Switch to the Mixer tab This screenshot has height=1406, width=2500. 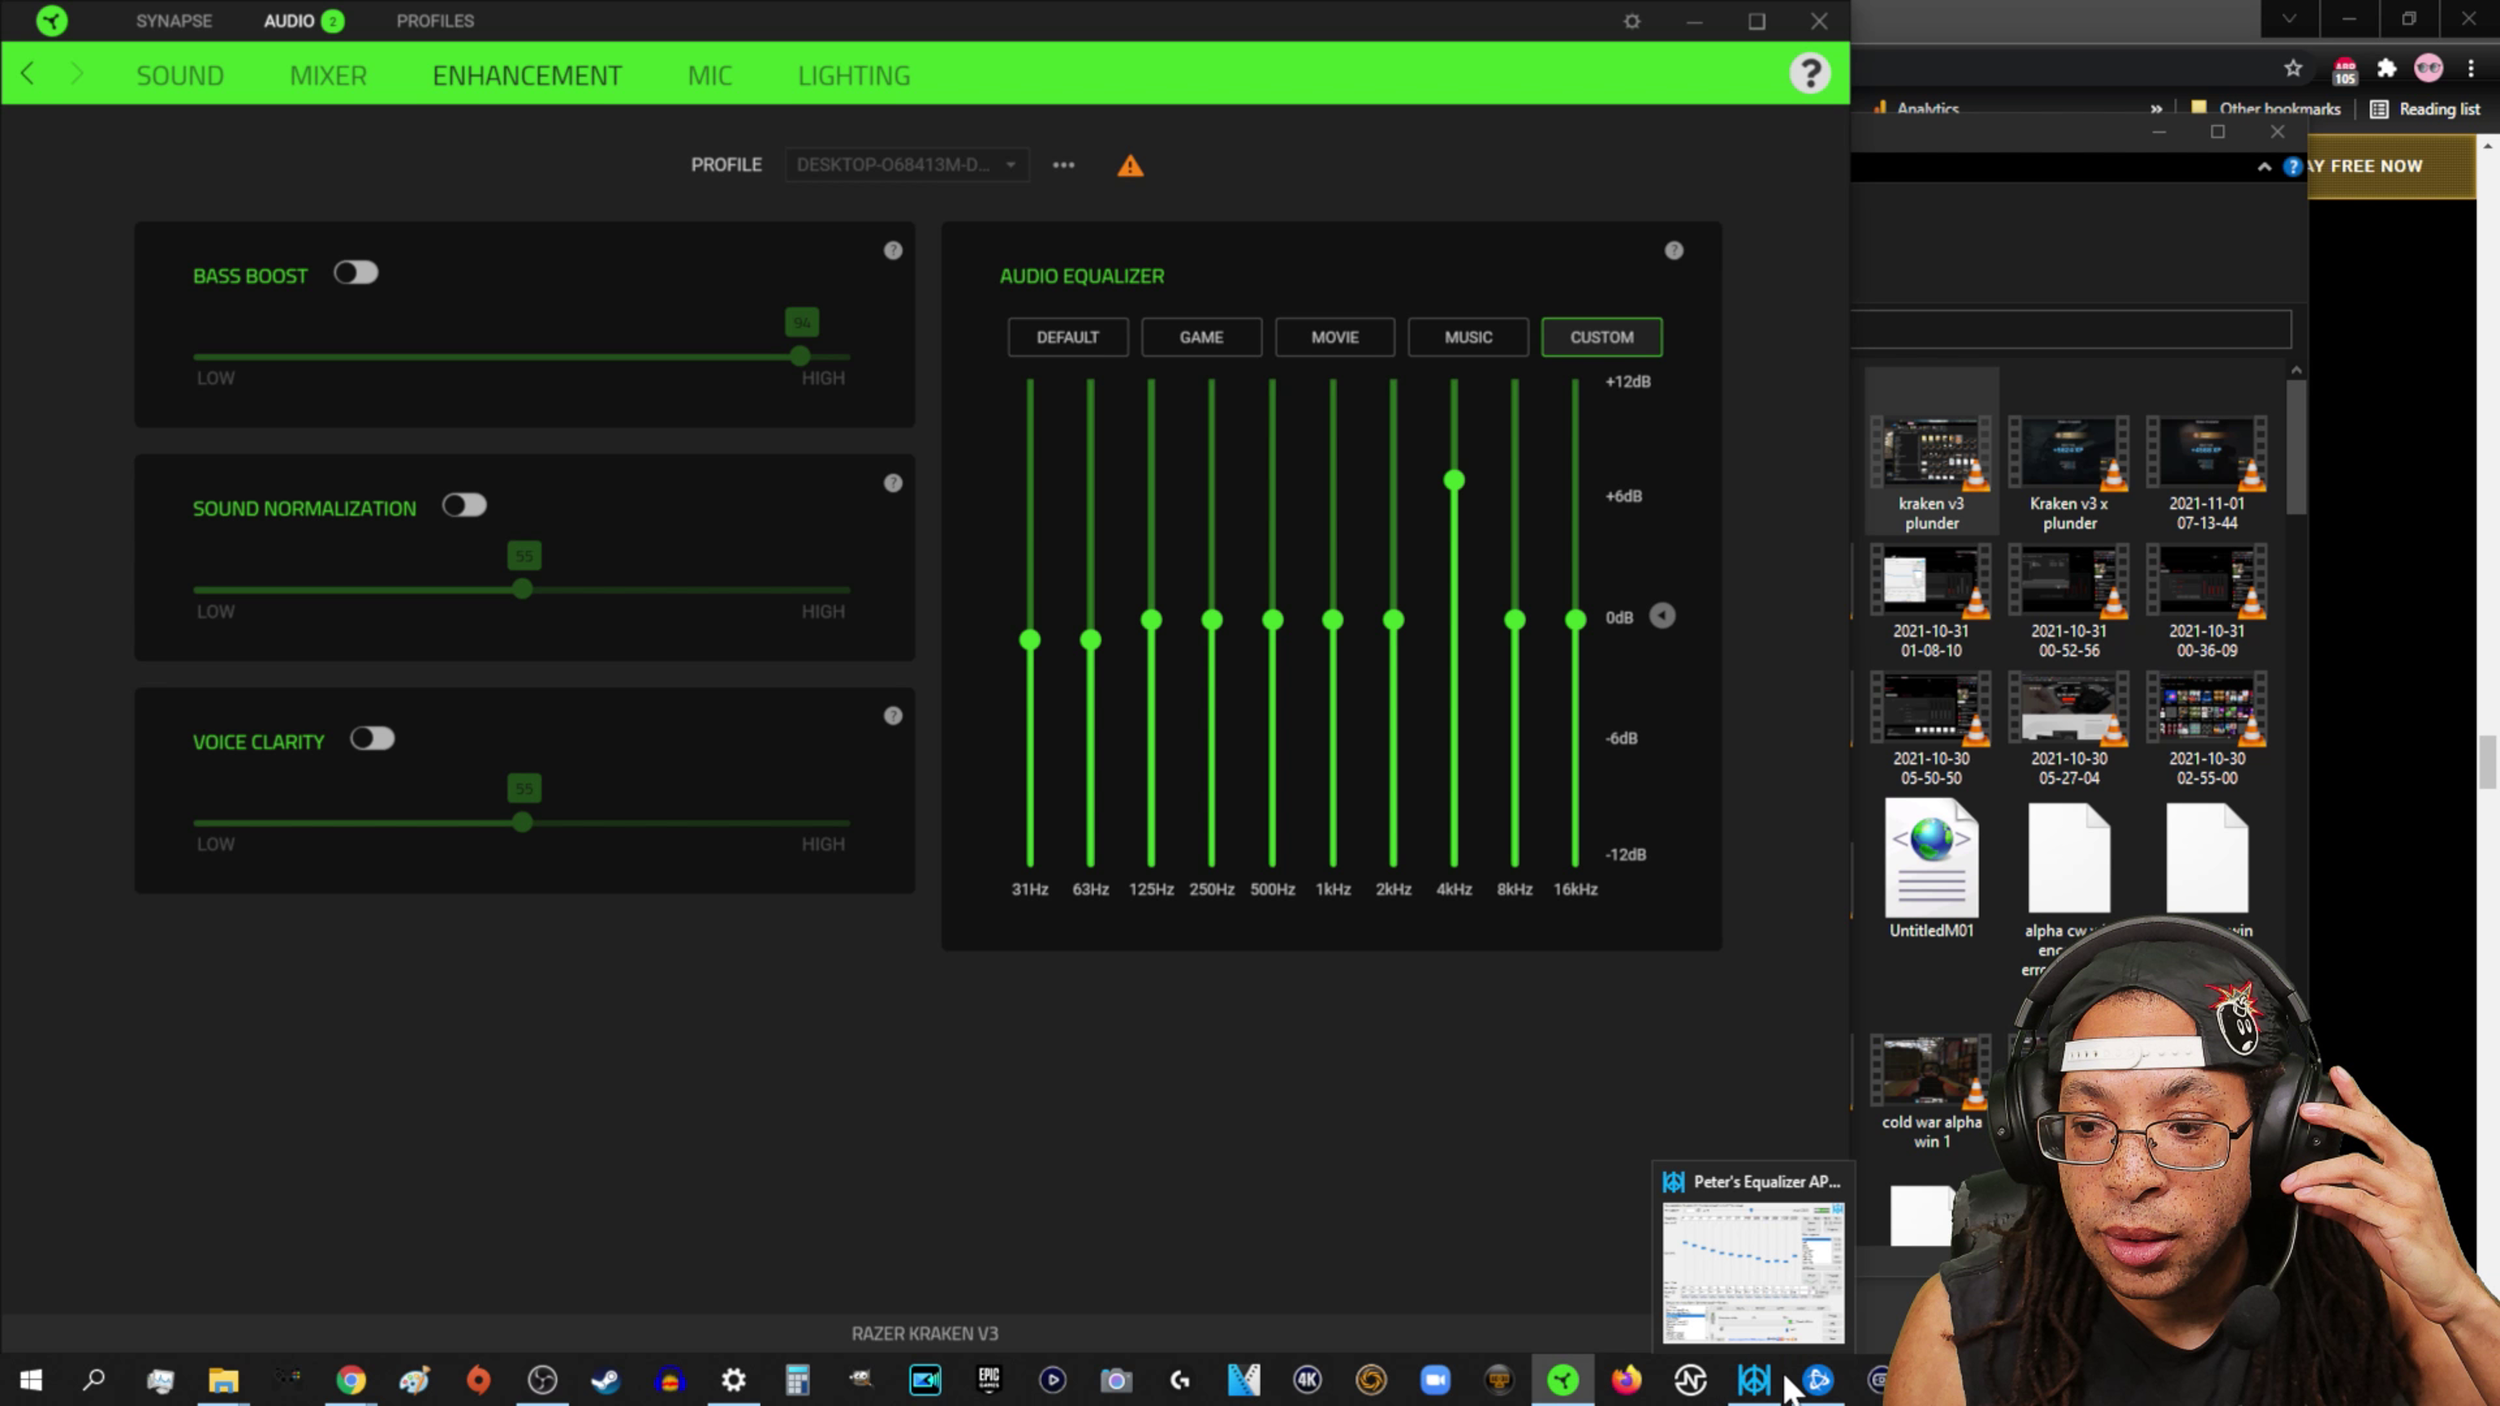[x=328, y=75]
